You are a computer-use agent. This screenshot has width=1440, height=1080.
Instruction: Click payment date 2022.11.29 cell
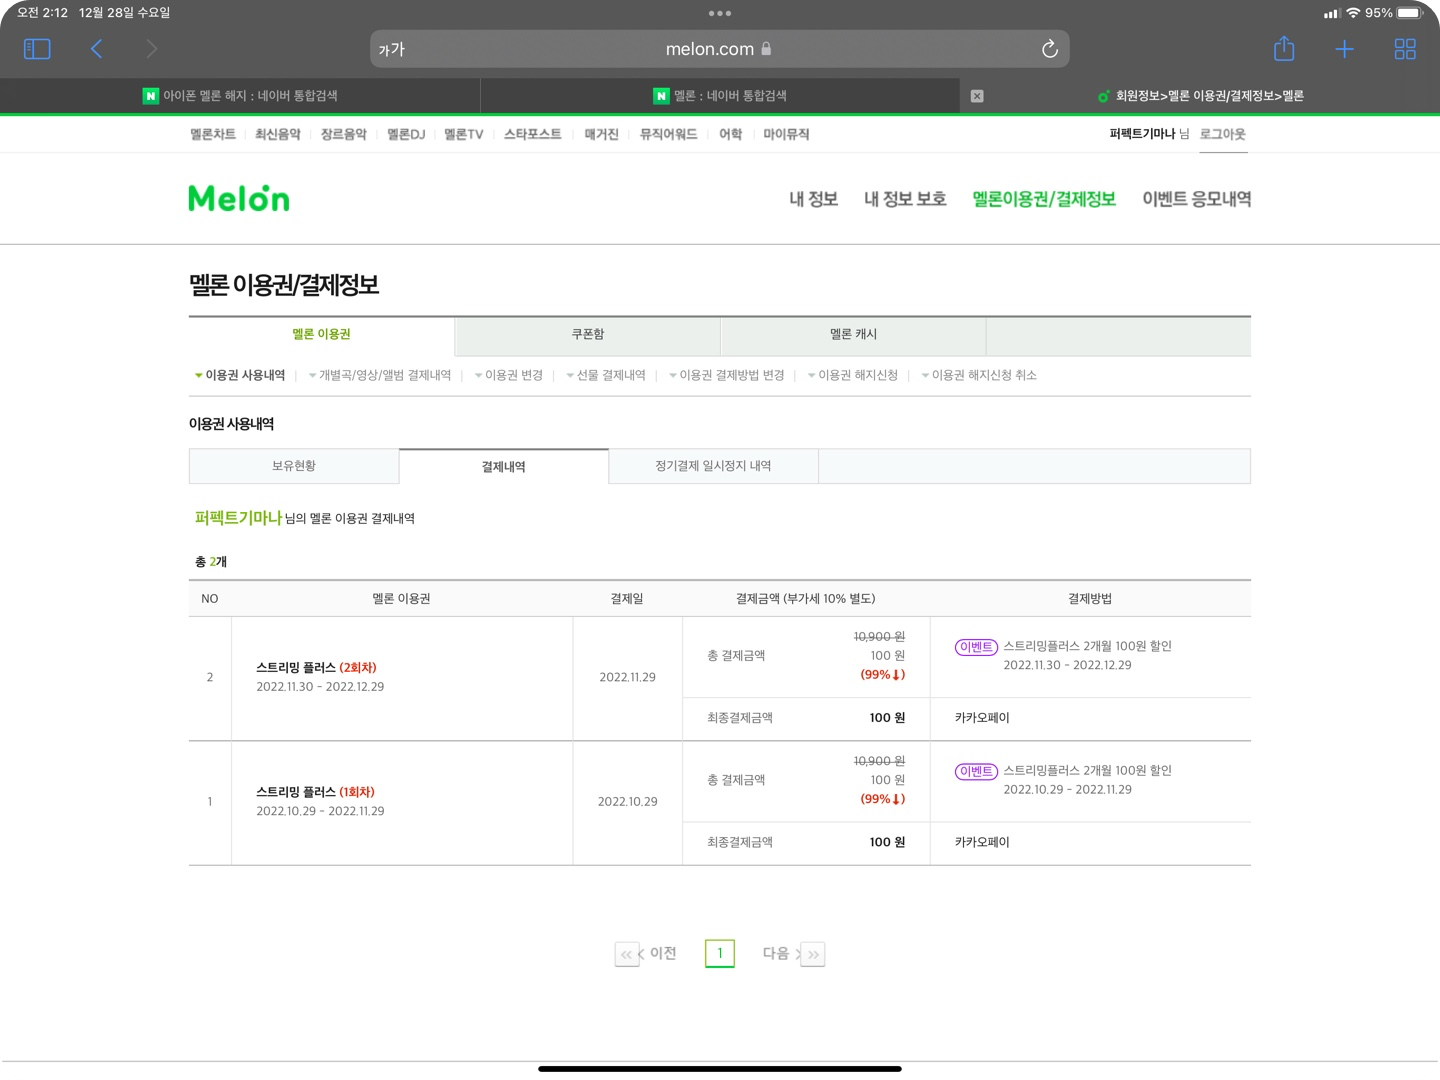tap(628, 677)
